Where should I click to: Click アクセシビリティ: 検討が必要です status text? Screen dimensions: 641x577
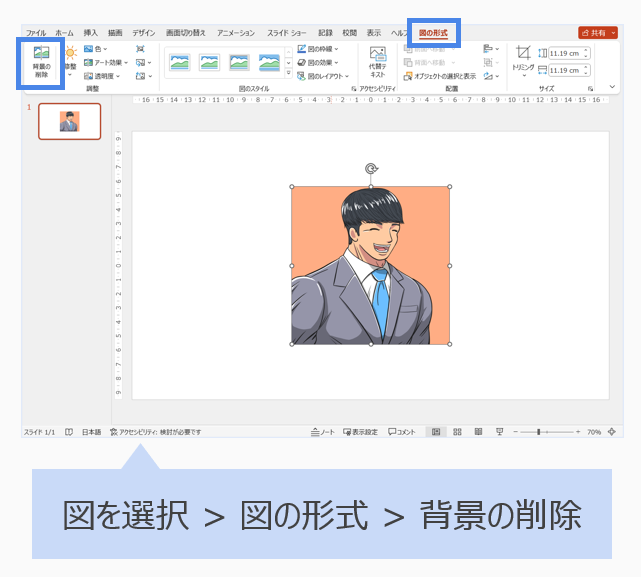click(156, 432)
